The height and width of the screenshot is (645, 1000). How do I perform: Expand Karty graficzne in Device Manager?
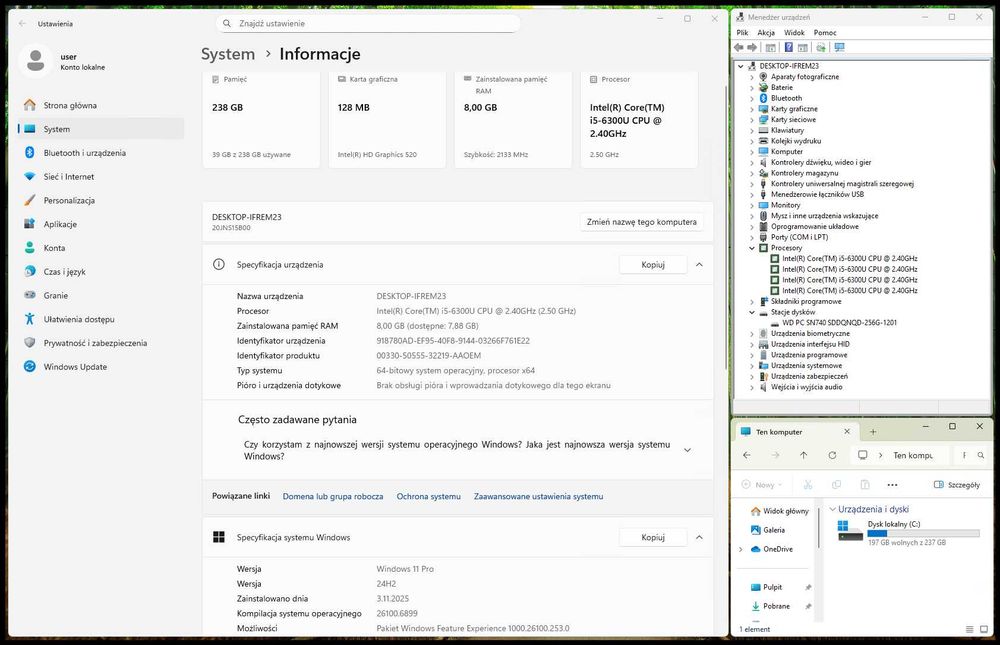(752, 109)
